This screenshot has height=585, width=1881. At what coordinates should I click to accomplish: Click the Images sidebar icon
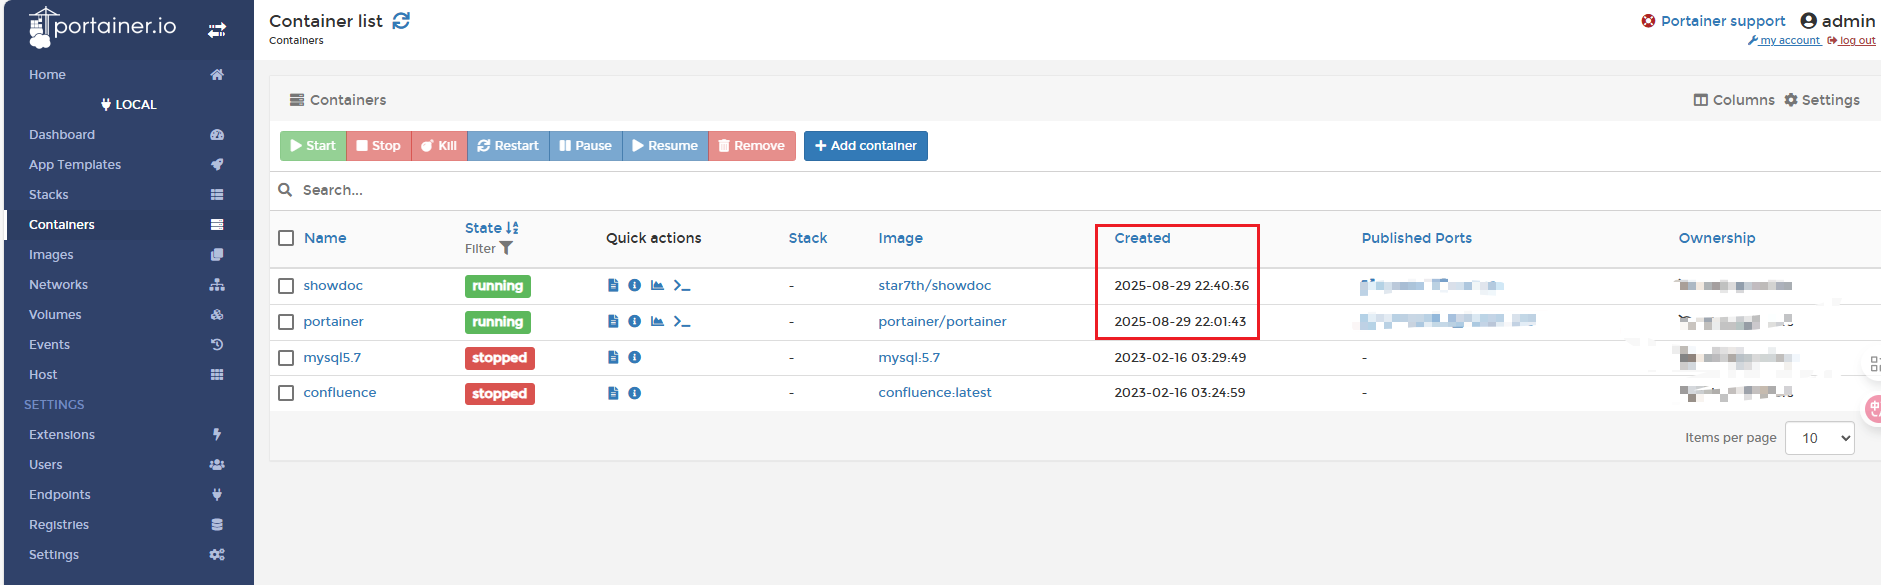pyautogui.click(x=217, y=255)
